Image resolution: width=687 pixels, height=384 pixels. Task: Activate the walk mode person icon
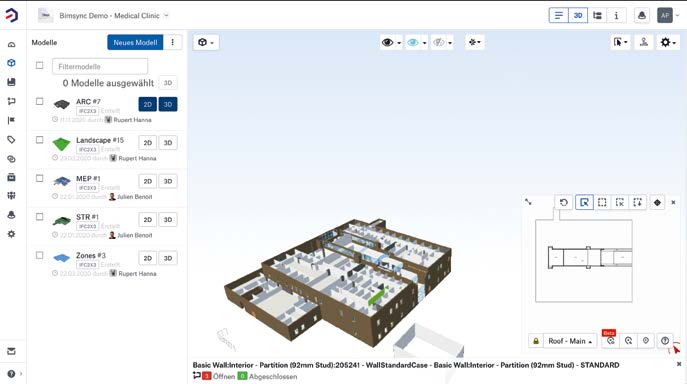click(644, 42)
